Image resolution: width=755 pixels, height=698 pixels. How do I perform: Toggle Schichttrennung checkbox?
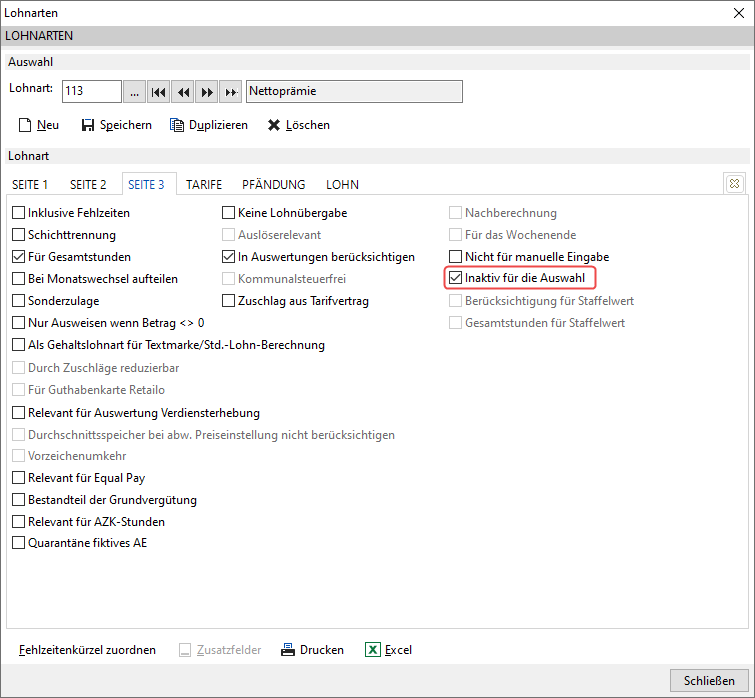tap(18, 235)
